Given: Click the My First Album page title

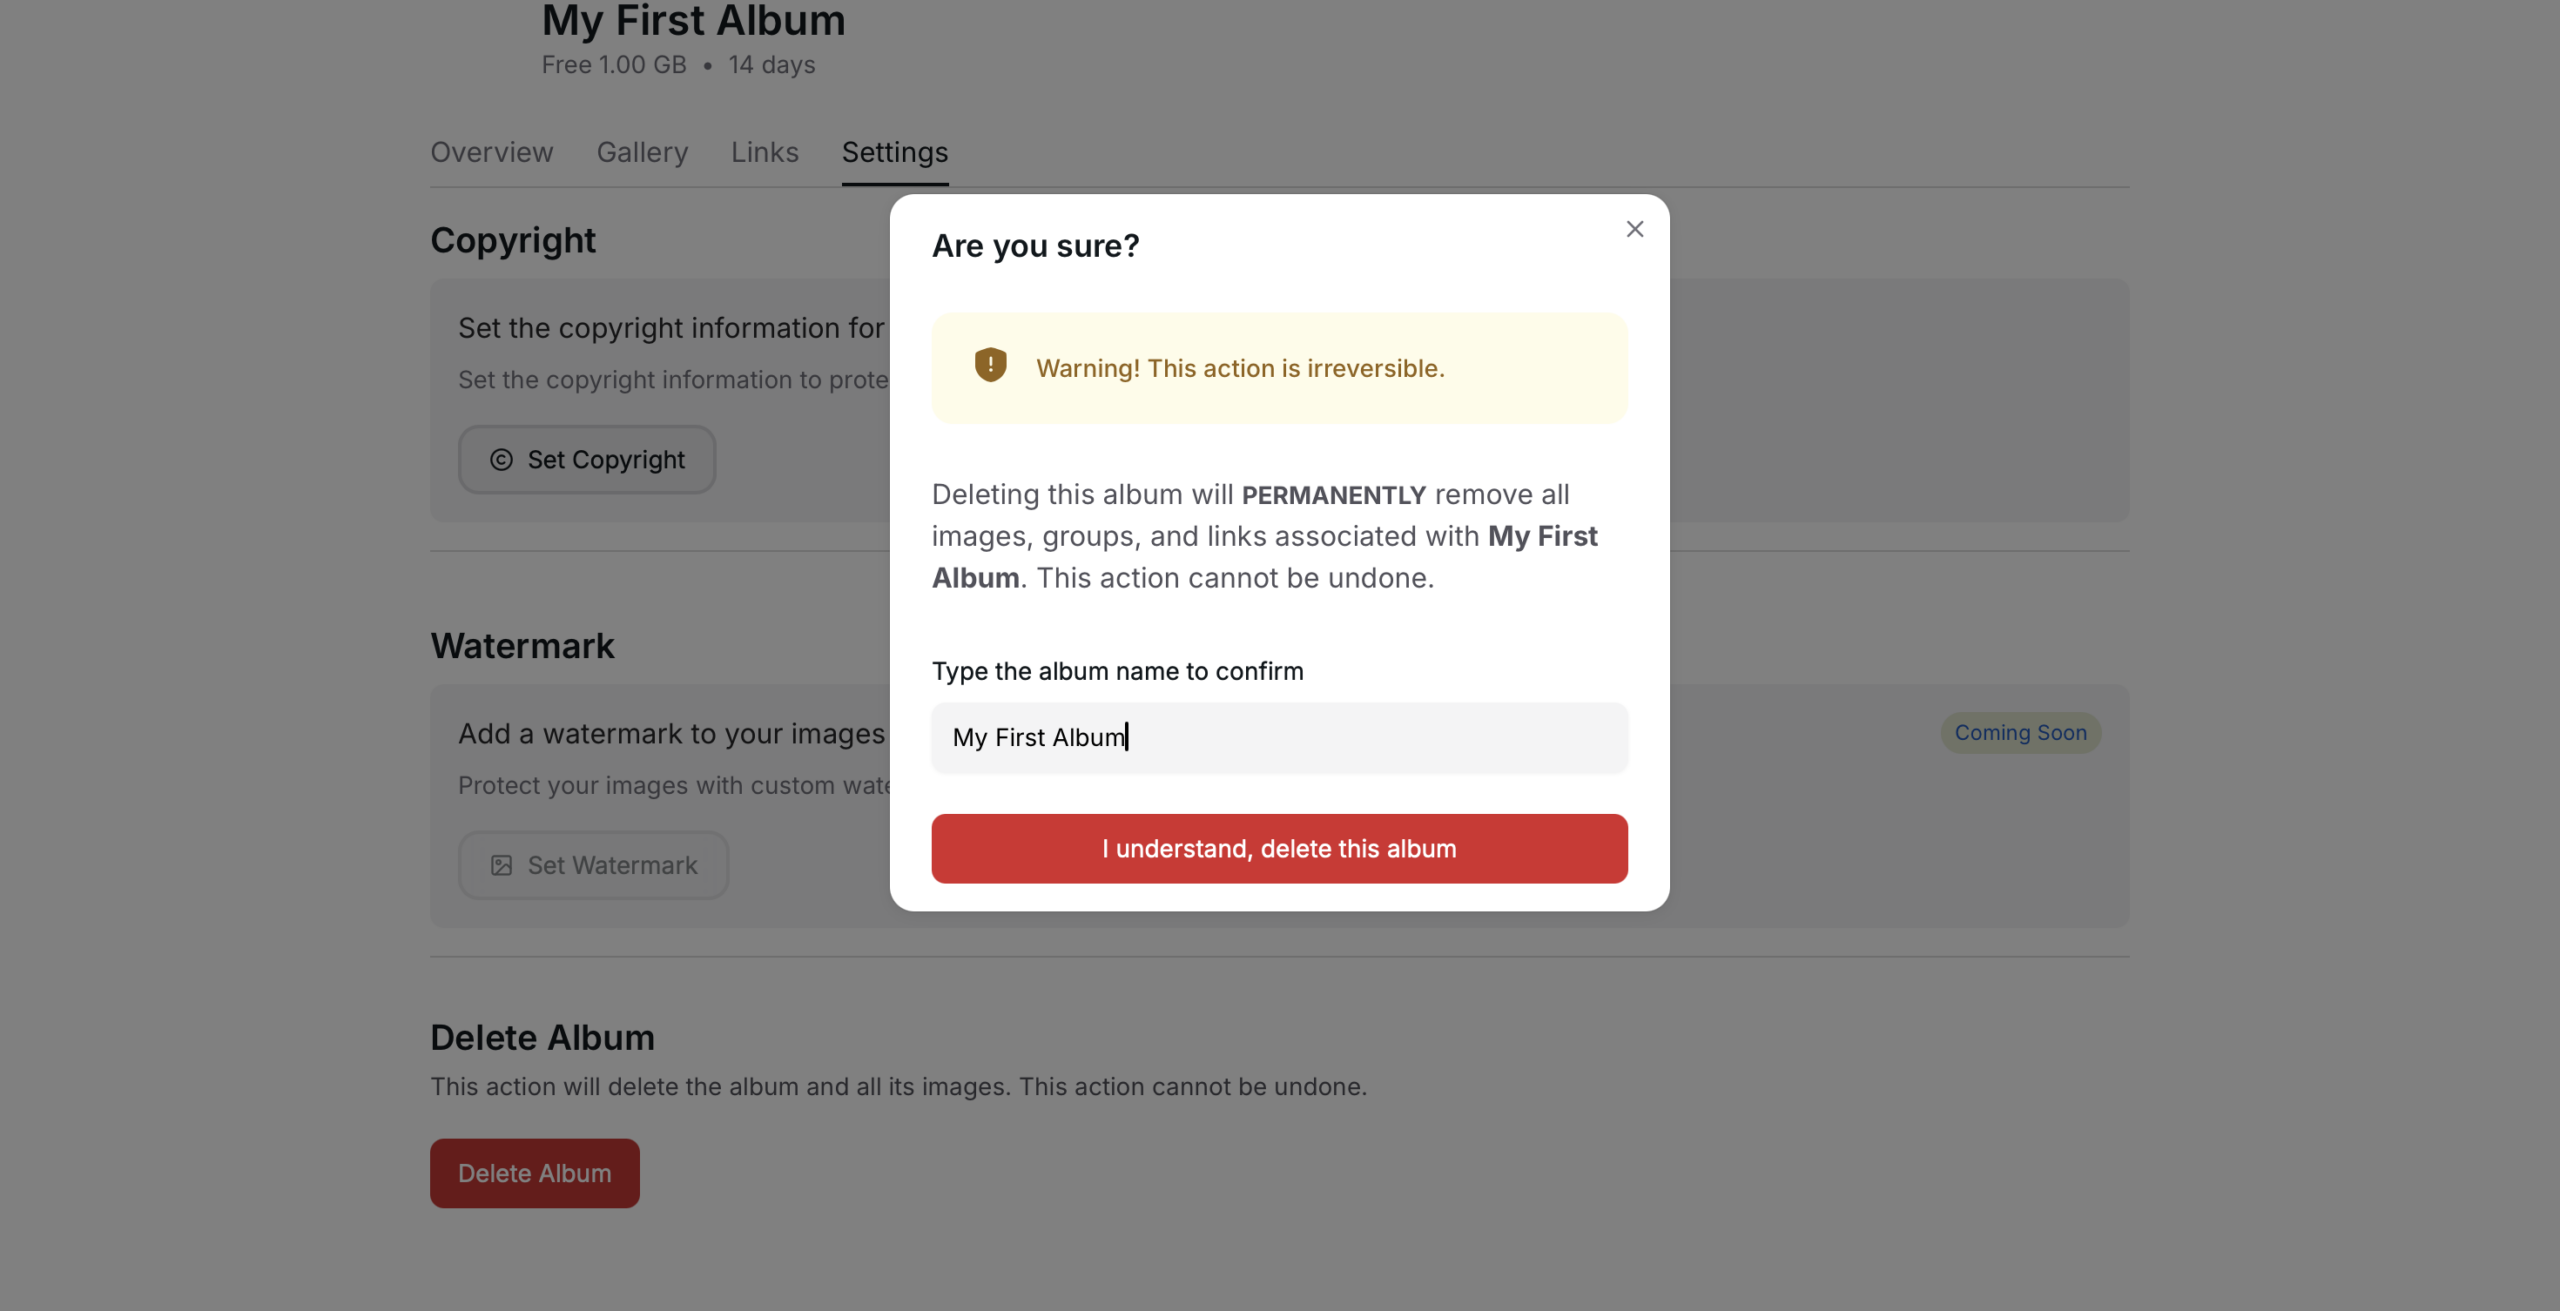Looking at the screenshot, I should click(693, 22).
